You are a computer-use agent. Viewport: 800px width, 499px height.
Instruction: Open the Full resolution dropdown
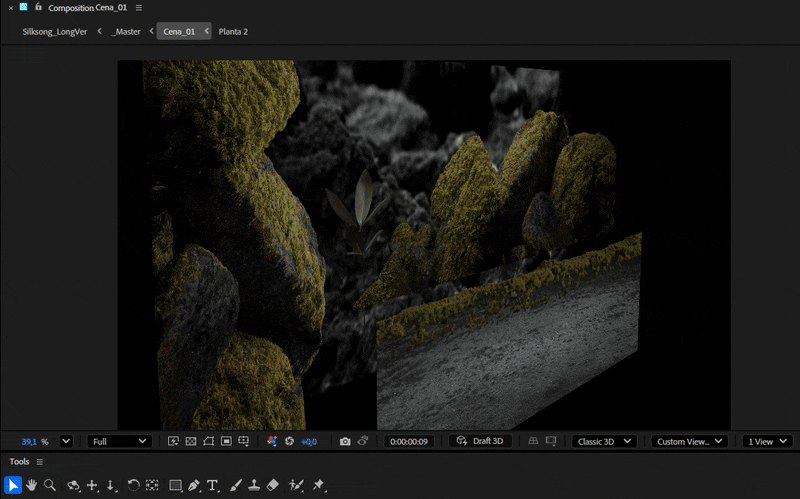coord(119,441)
